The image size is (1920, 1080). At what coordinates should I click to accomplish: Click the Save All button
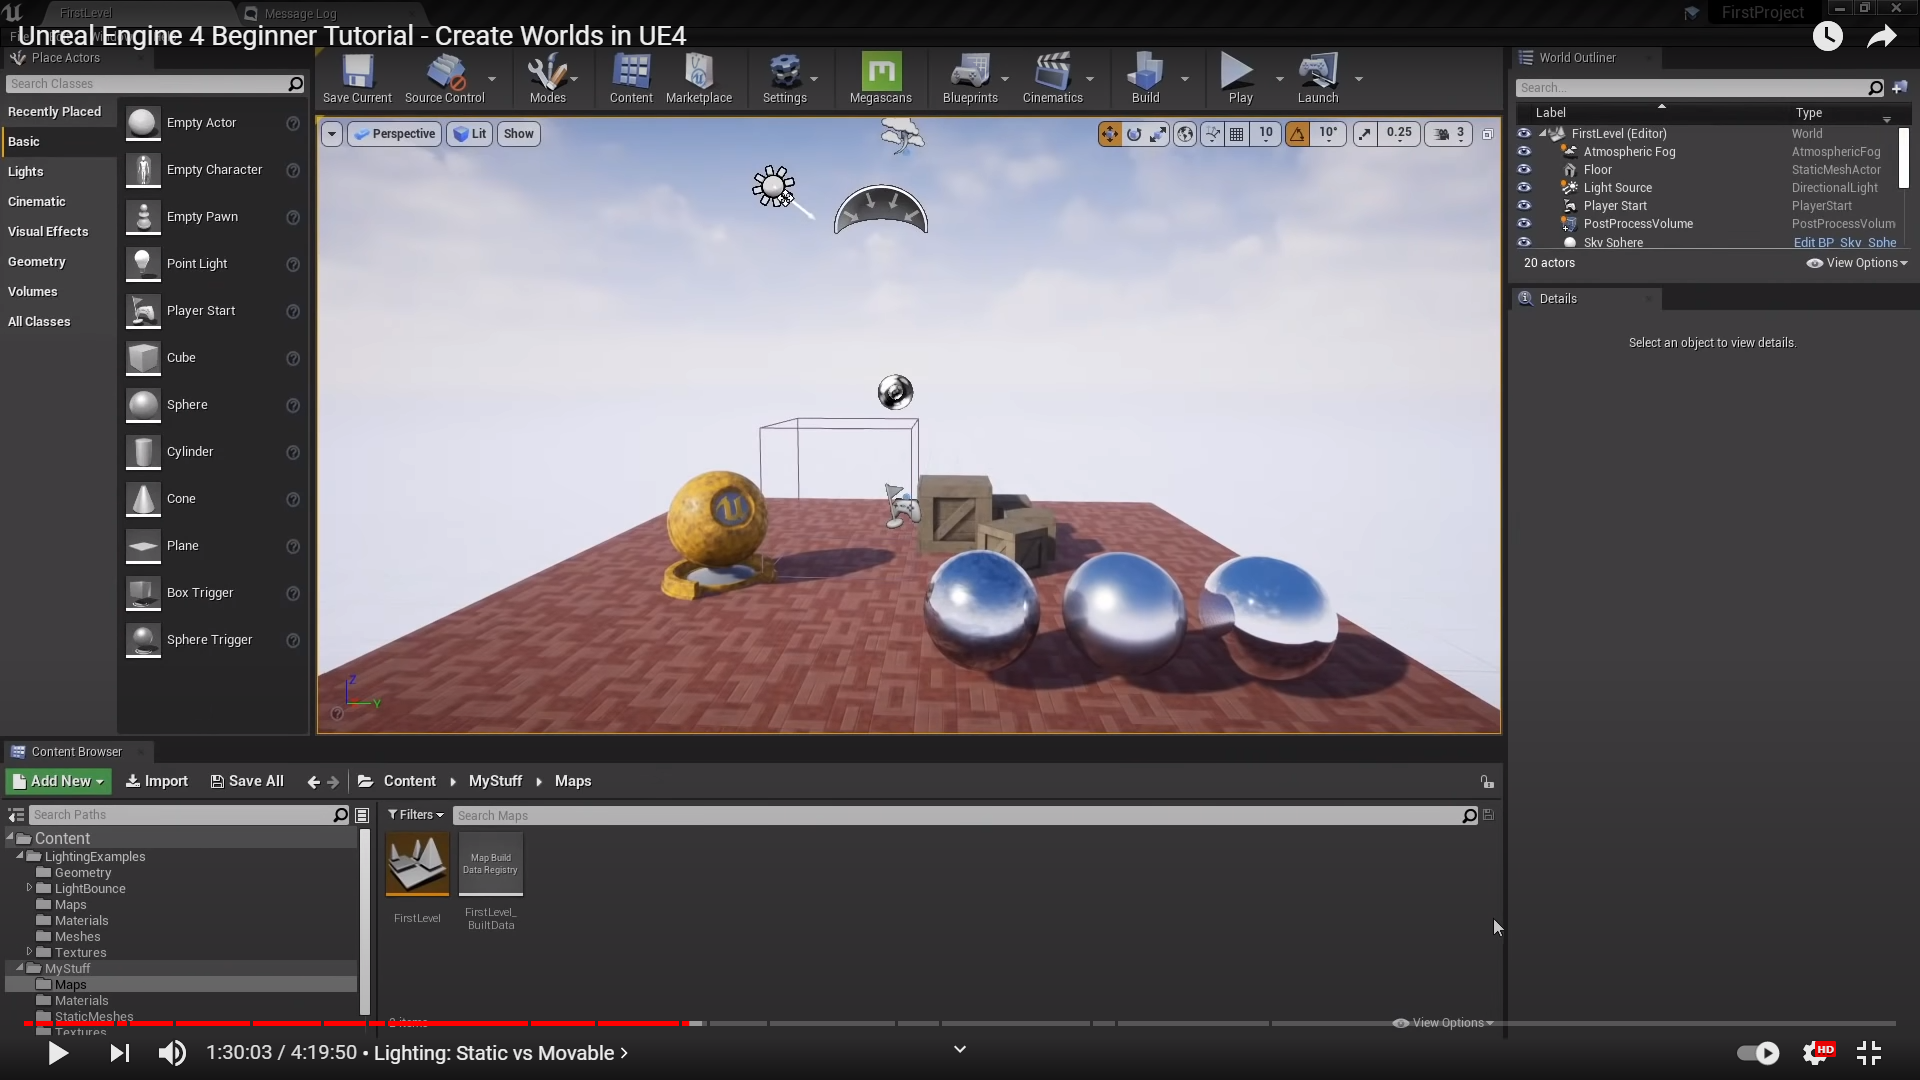coord(246,781)
